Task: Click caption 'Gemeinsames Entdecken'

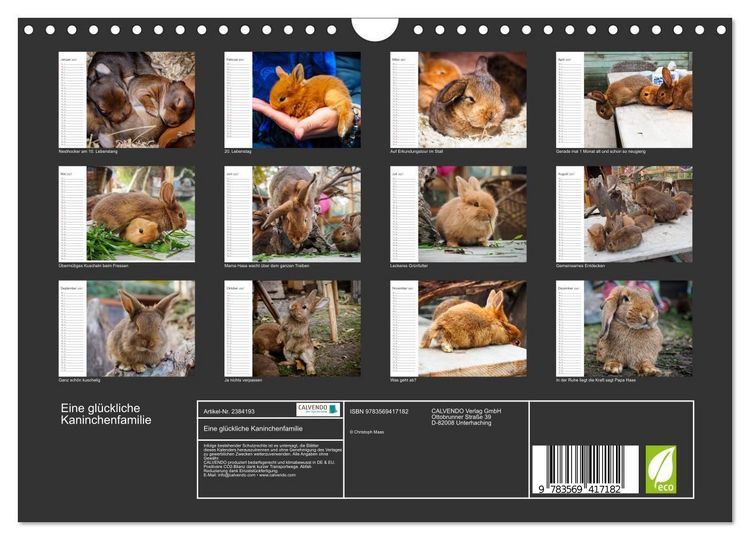Action: click(x=580, y=265)
